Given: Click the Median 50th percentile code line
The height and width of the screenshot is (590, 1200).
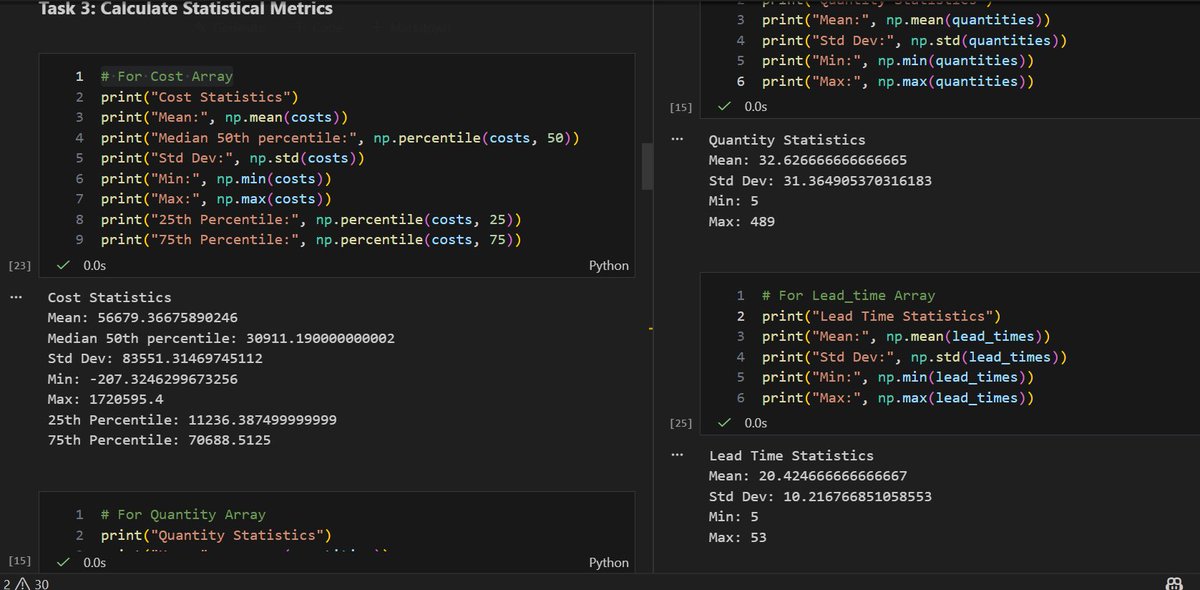Looking at the screenshot, I should click(340, 138).
